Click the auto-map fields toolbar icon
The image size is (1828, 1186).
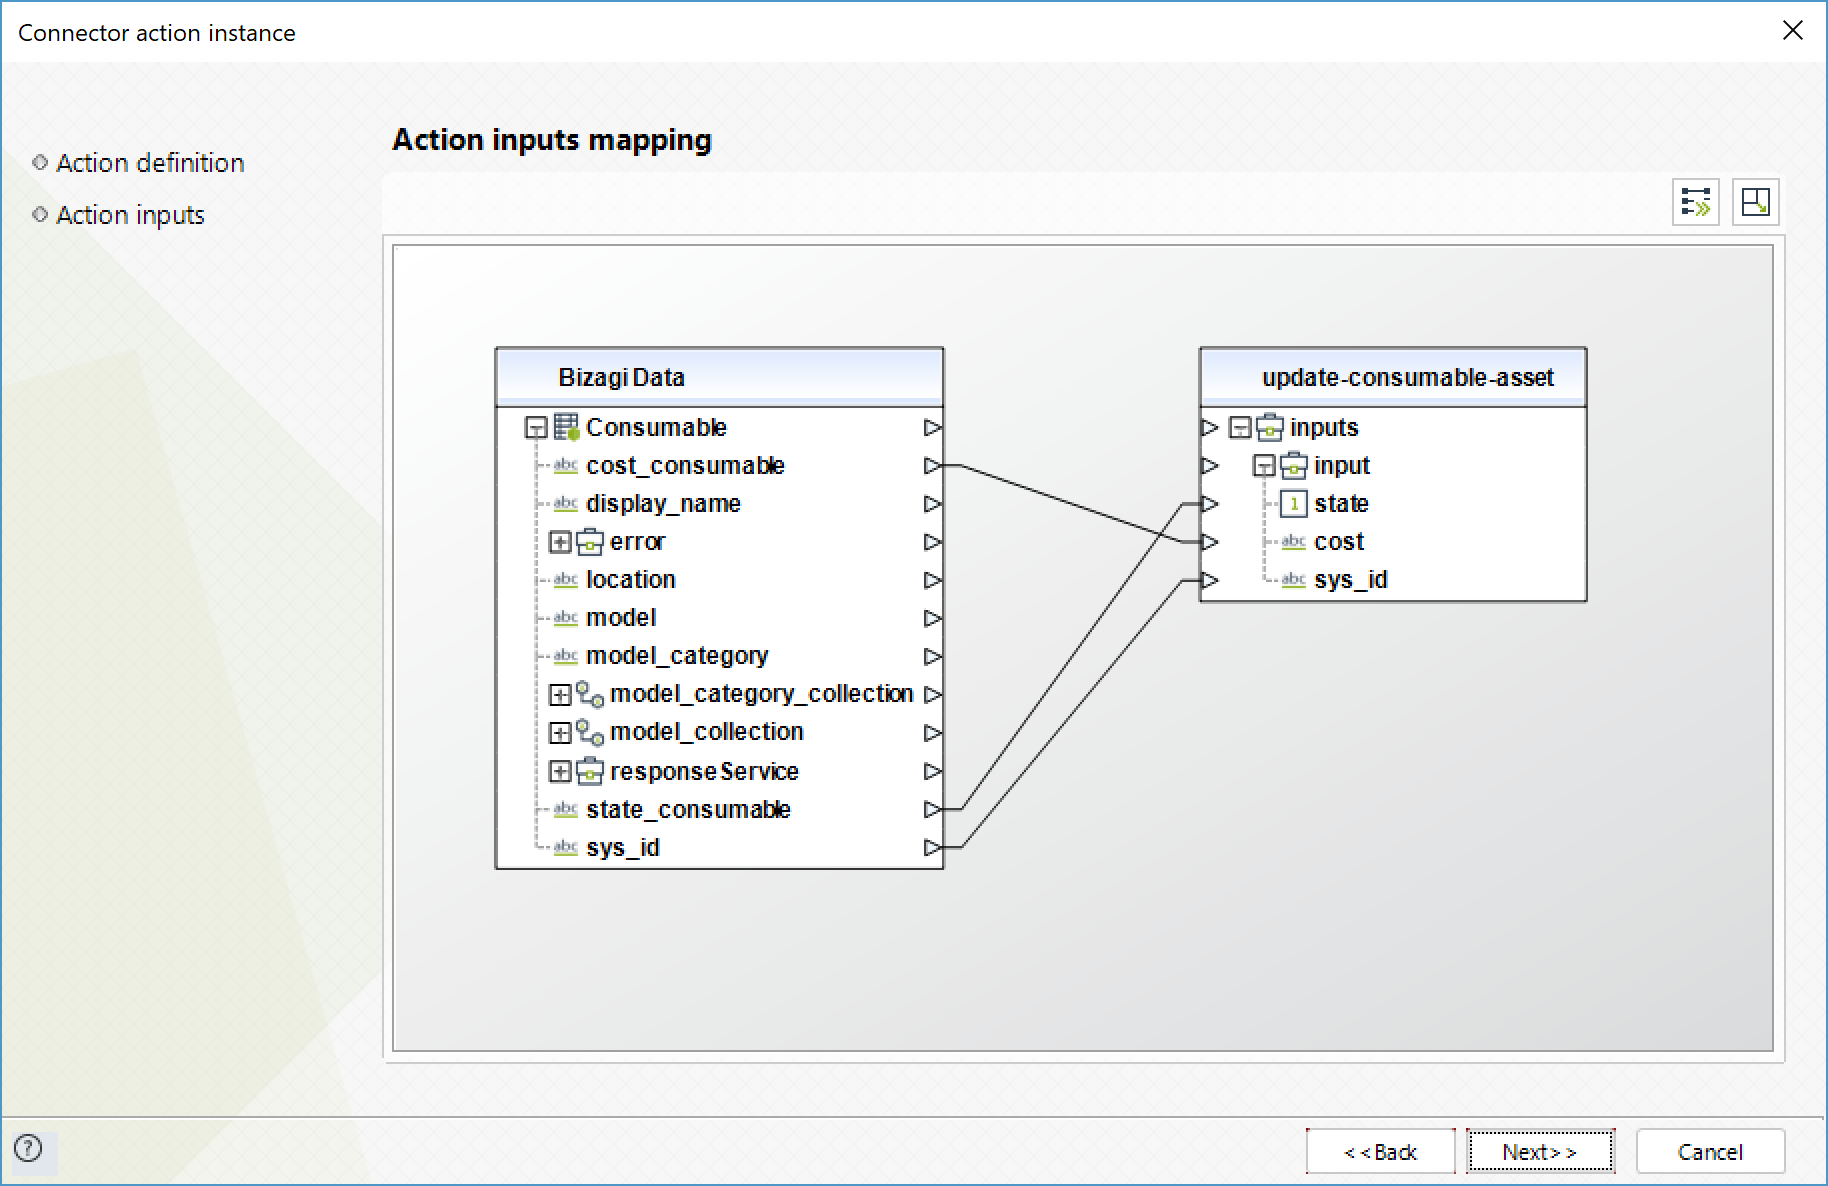pos(1696,202)
